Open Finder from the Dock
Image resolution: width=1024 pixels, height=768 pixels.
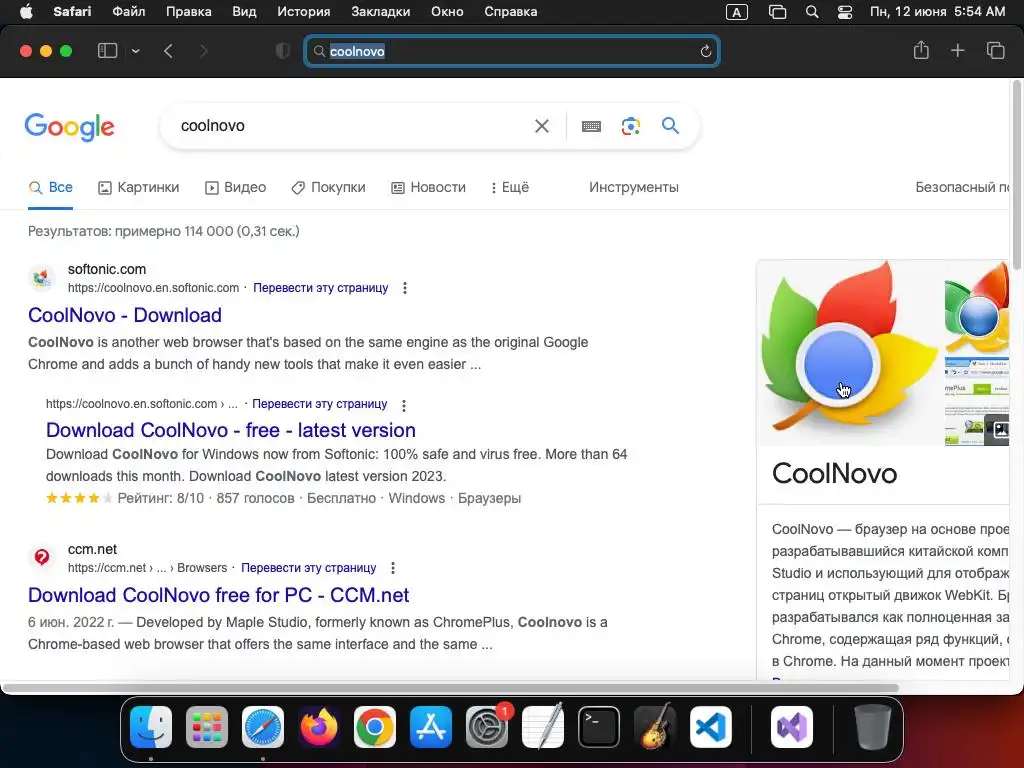(151, 727)
